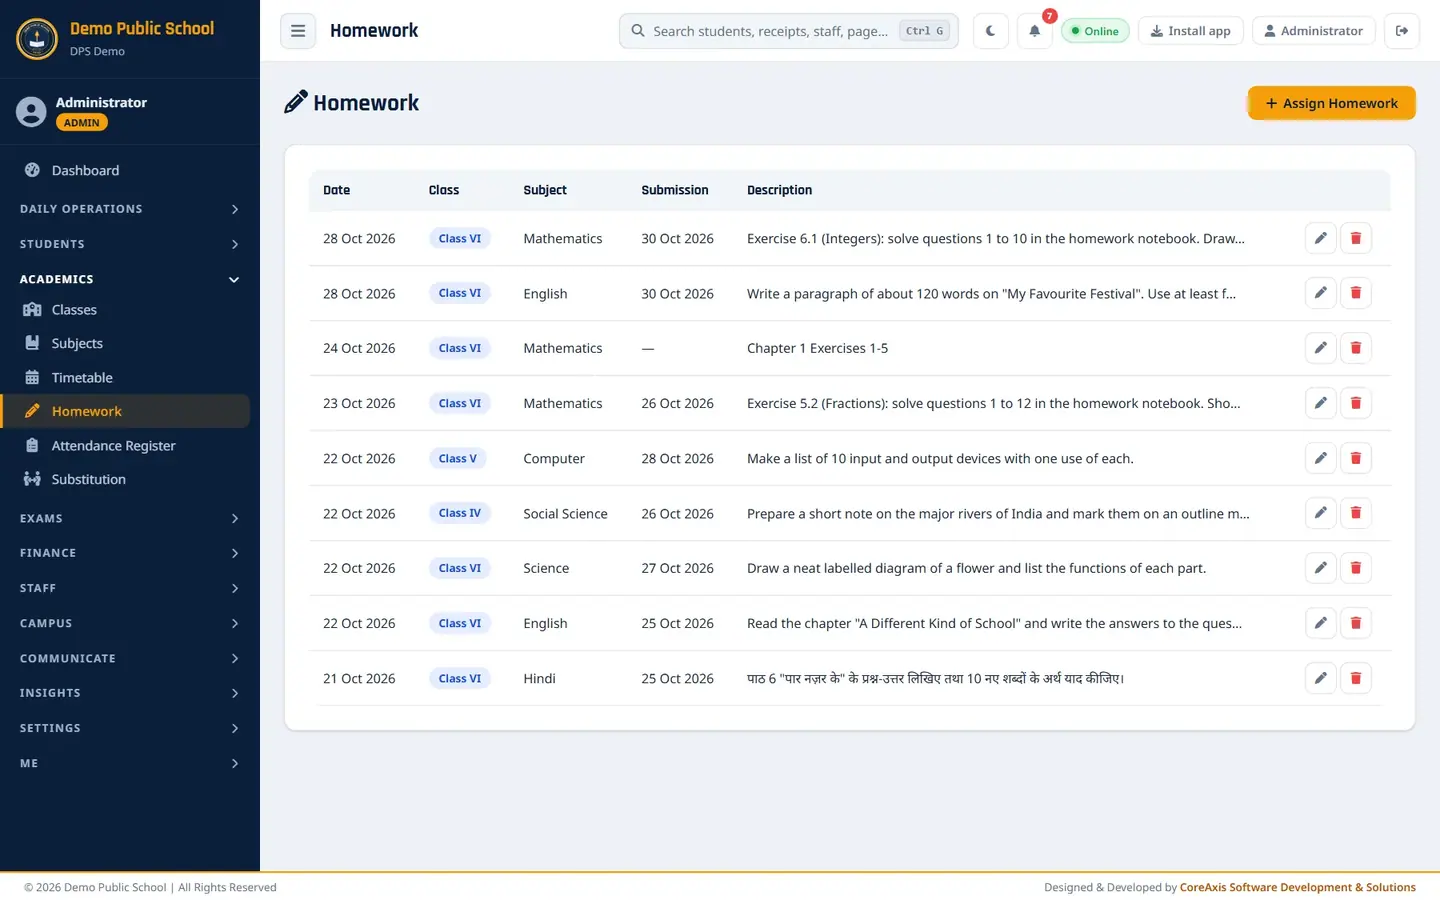Expand the Students sidebar section
The height and width of the screenshot is (900, 1440).
click(x=130, y=244)
